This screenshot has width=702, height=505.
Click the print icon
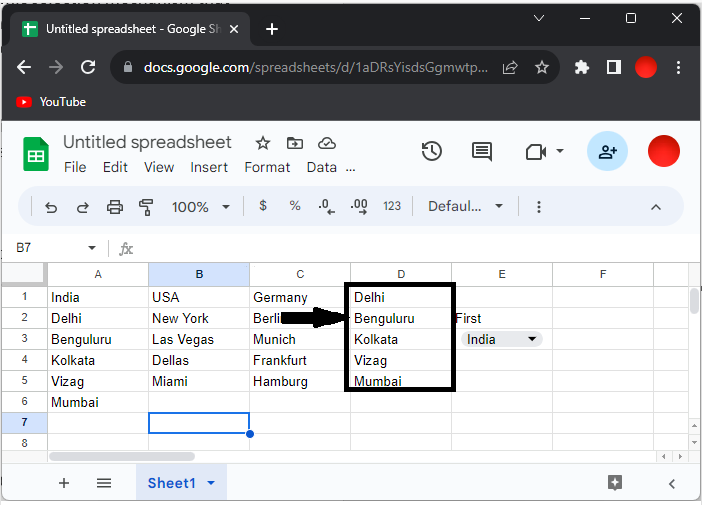coord(115,207)
